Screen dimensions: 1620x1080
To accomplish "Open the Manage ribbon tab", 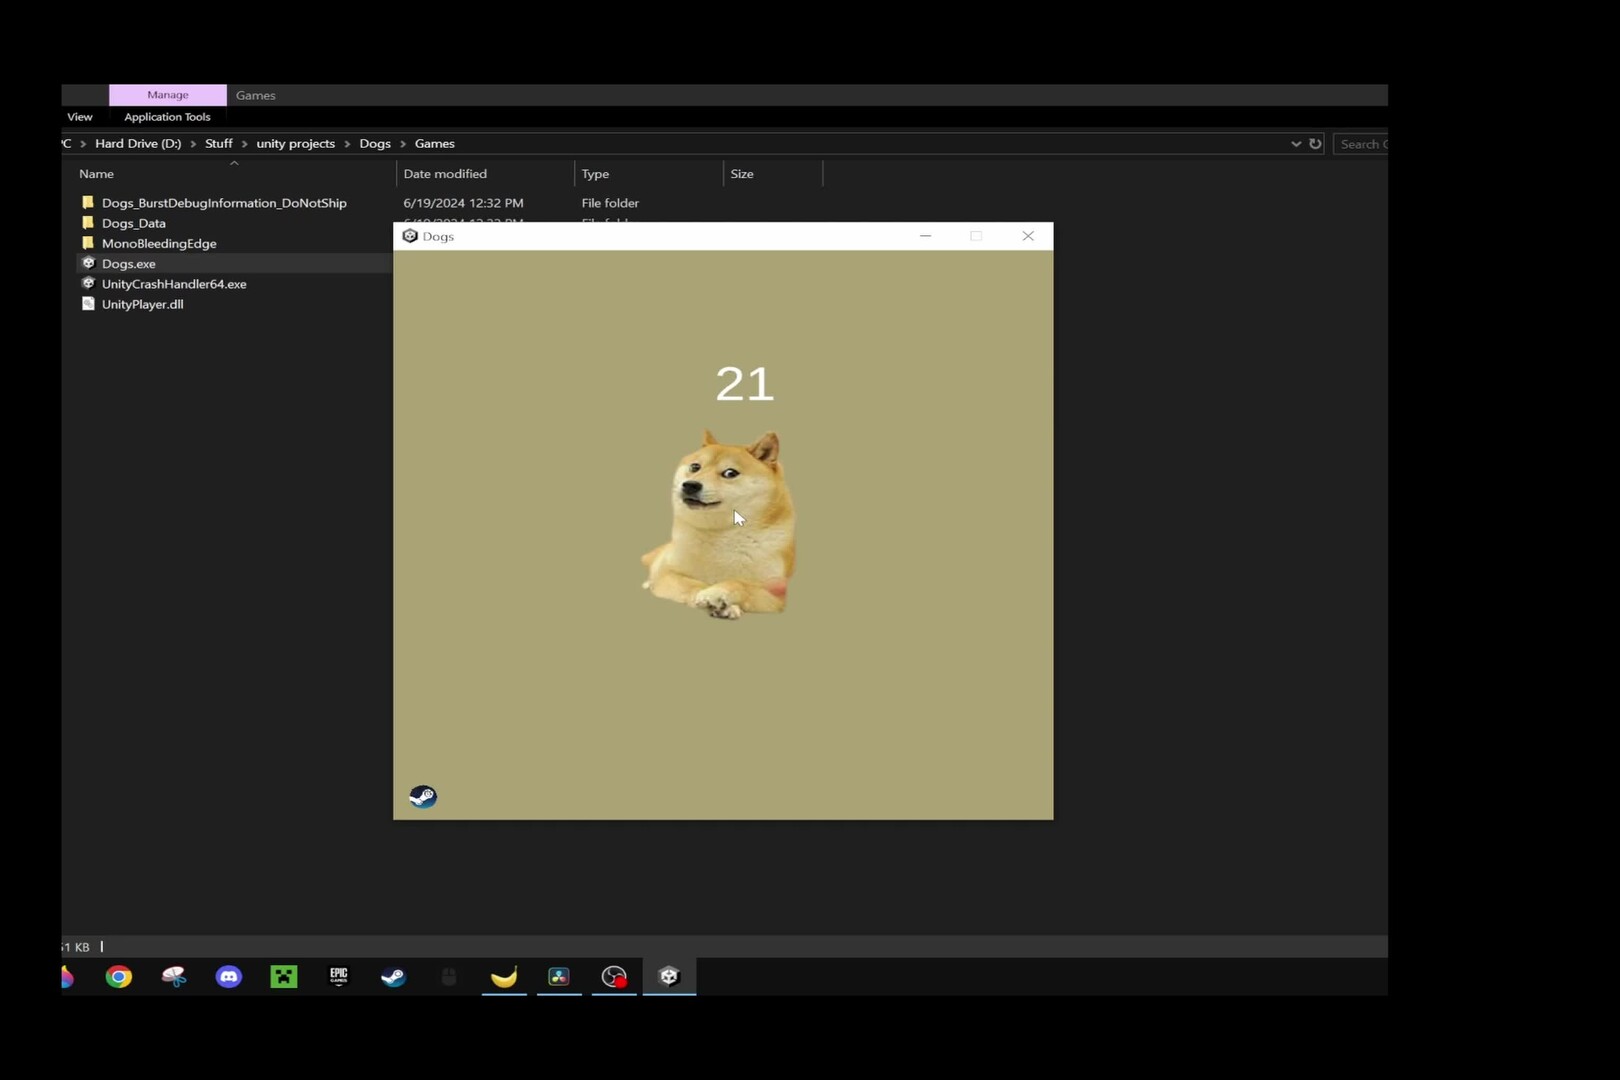I will (168, 95).
